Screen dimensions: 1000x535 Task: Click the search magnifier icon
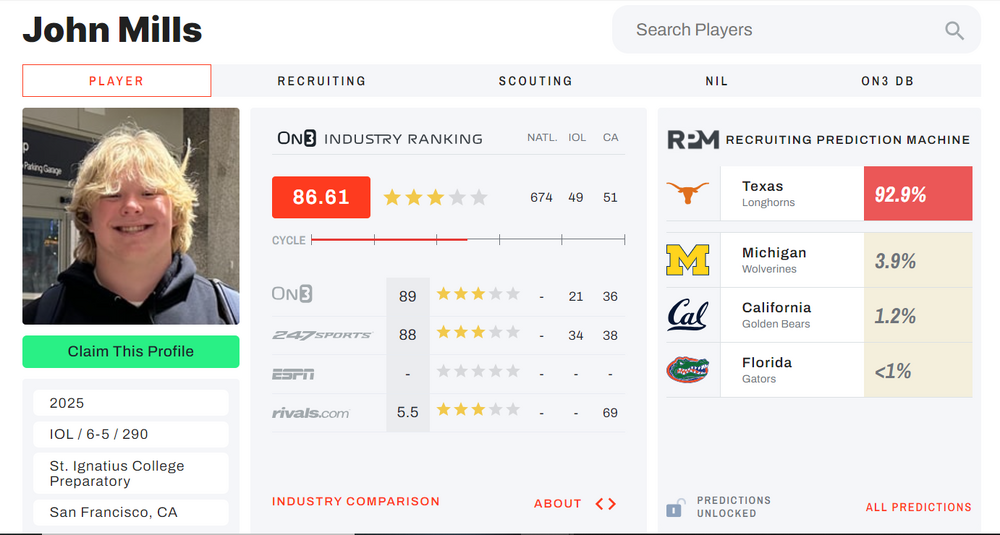coord(954,30)
